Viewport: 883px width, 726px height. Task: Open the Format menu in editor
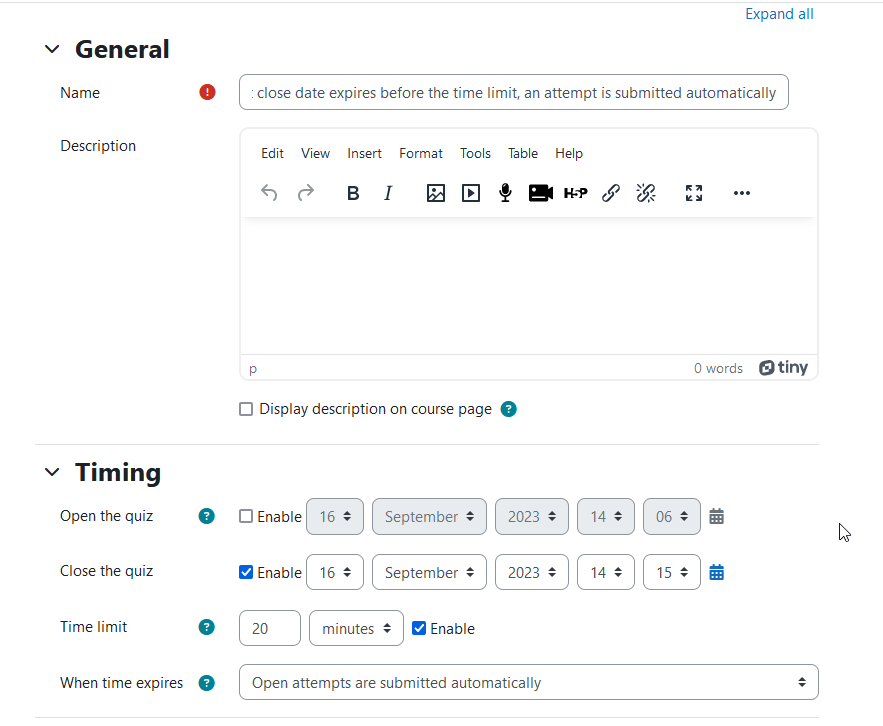[421, 153]
